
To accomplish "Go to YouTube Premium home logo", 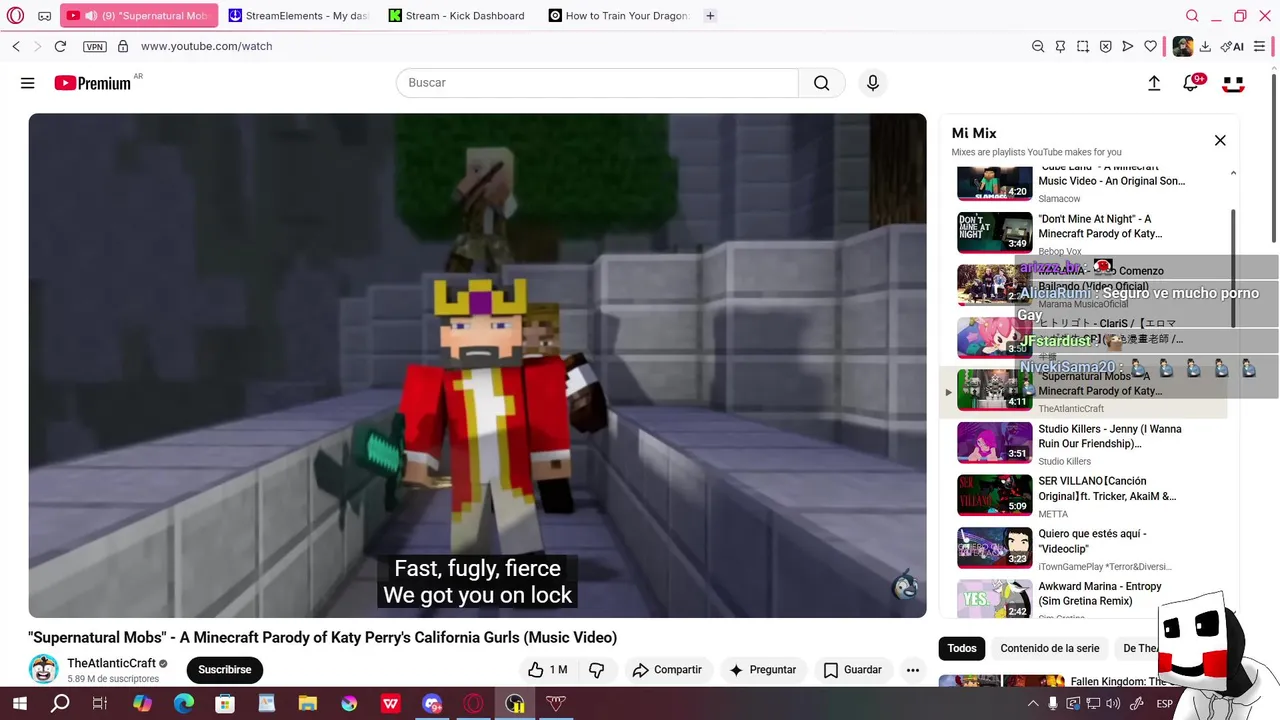I will coord(92,83).
